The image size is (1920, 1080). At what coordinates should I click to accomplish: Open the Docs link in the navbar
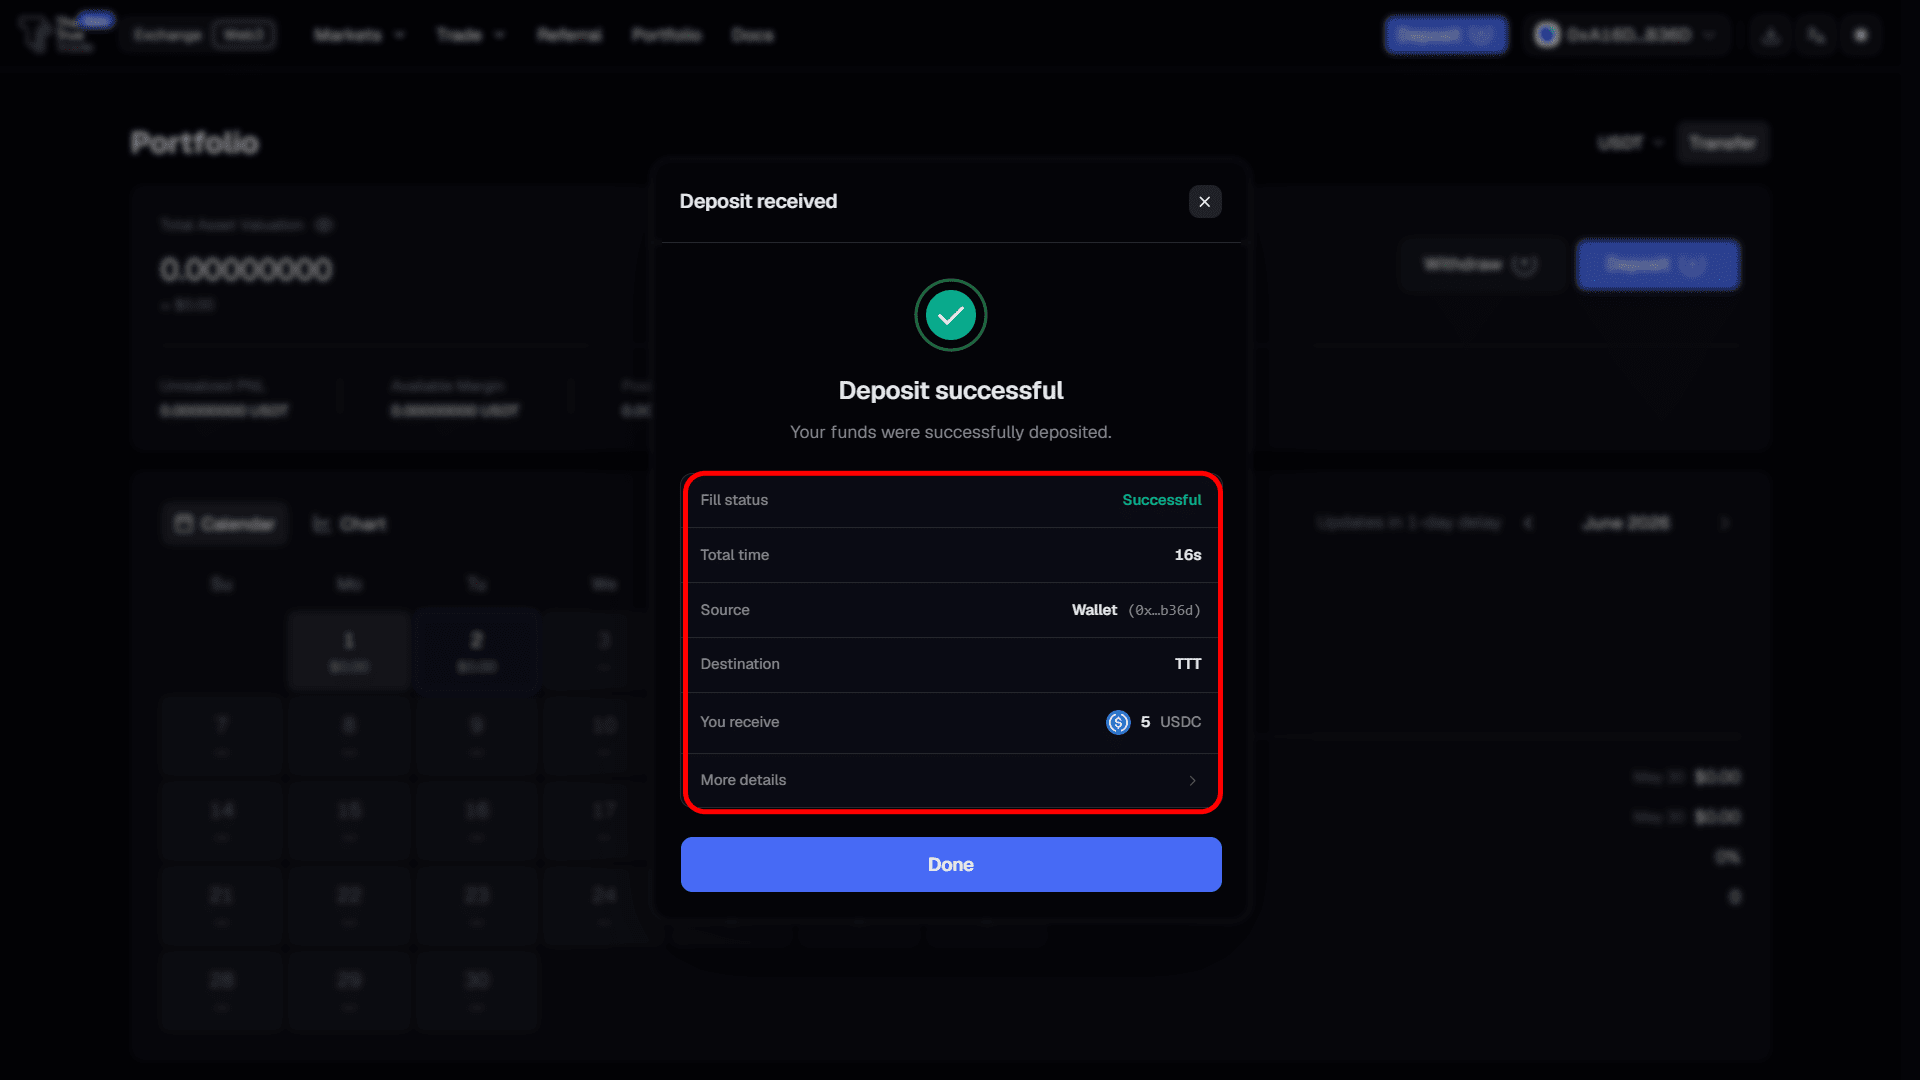click(x=752, y=35)
